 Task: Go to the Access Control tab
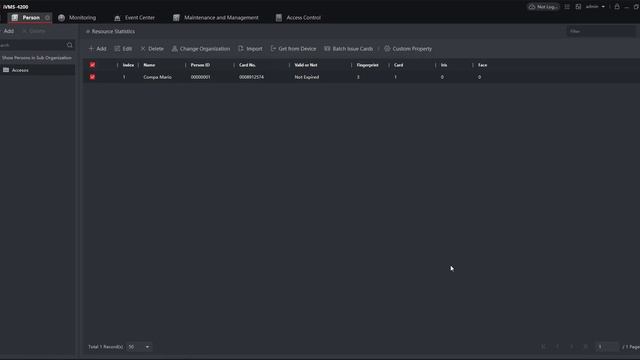(x=298, y=18)
